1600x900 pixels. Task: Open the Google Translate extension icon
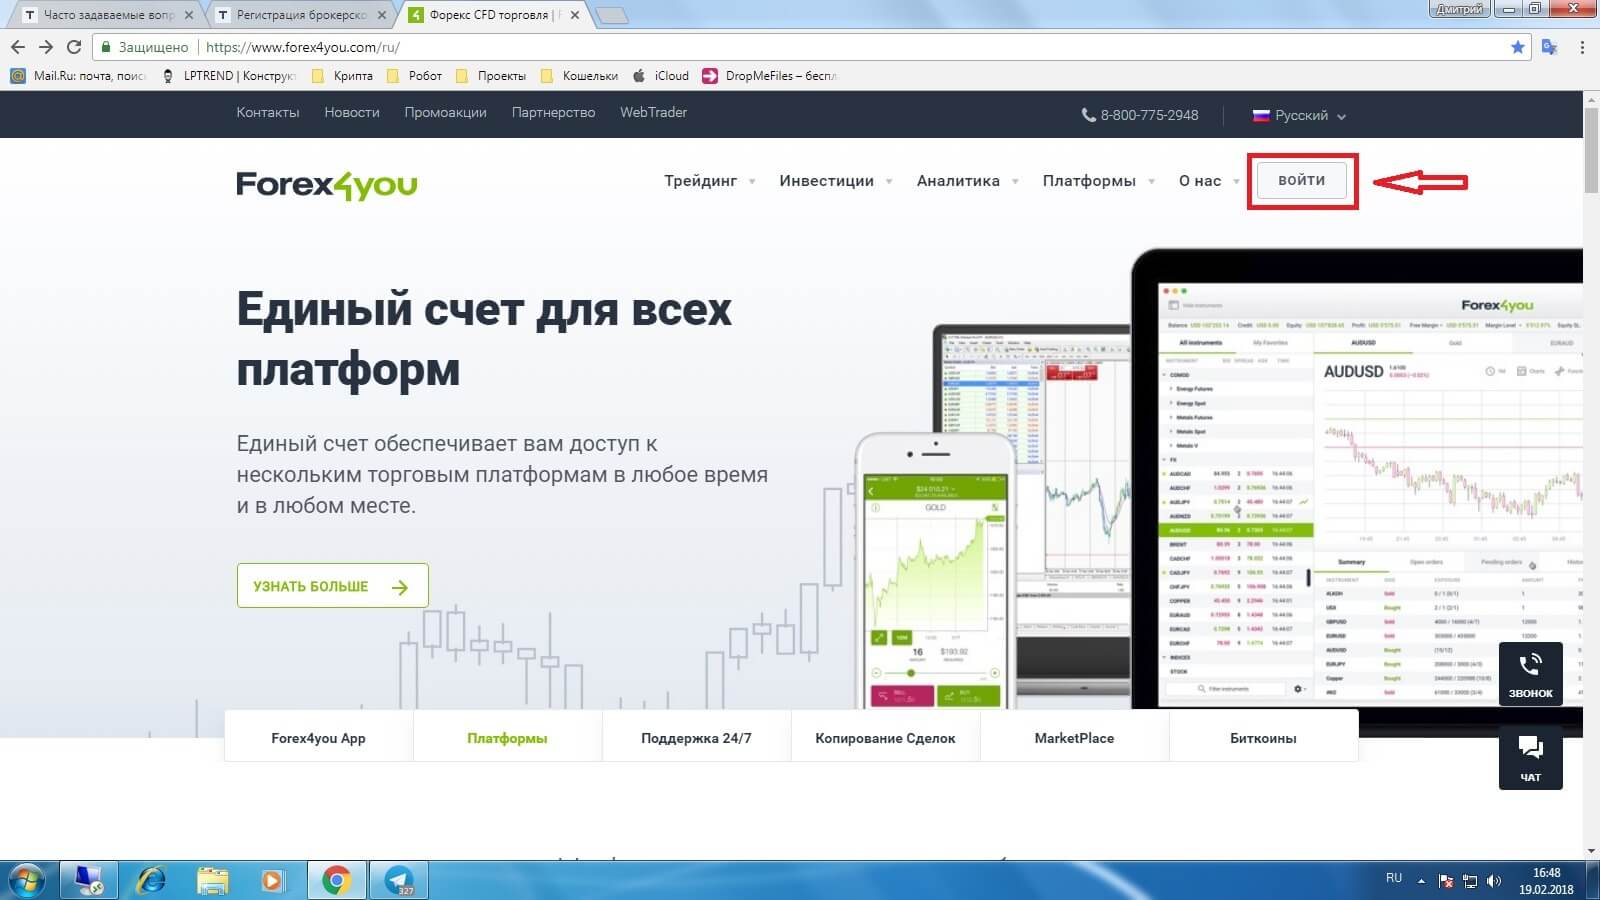click(1549, 47)
